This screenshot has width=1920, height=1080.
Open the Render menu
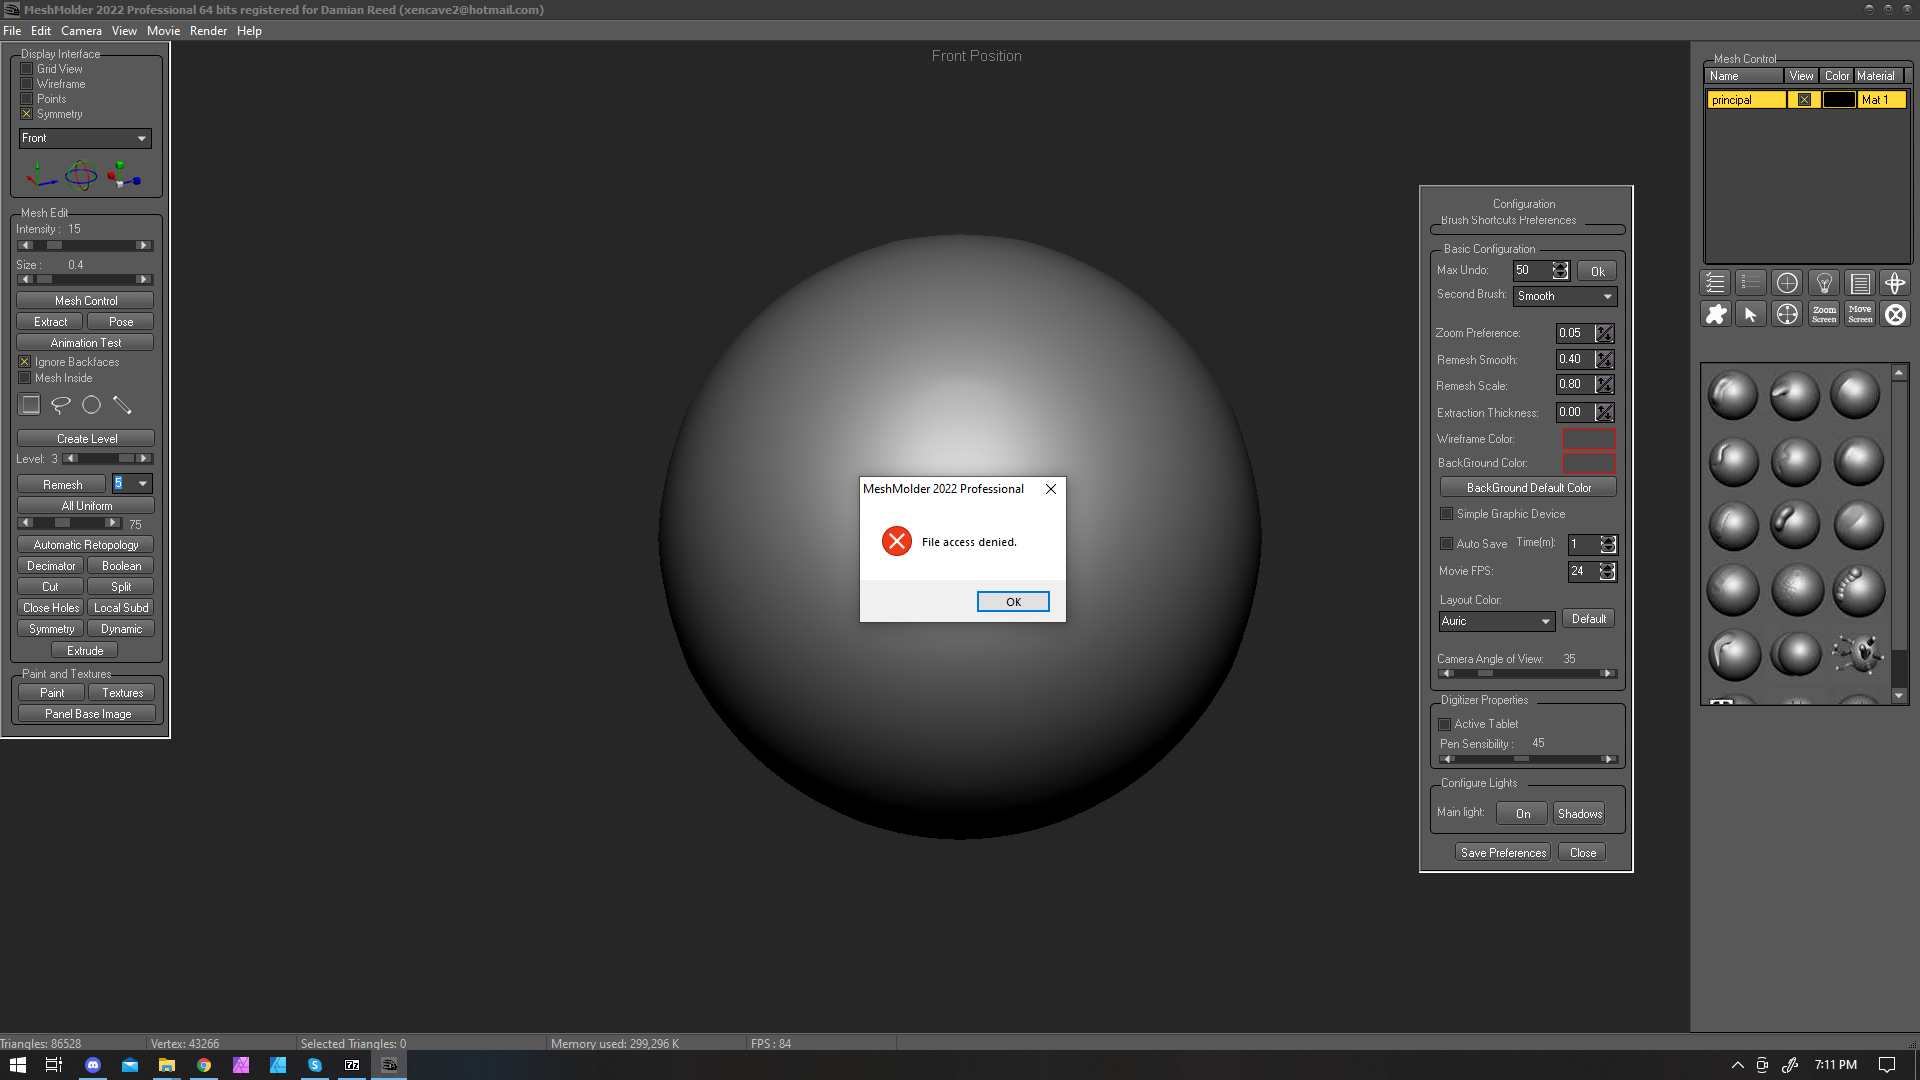tap(209, 31)
